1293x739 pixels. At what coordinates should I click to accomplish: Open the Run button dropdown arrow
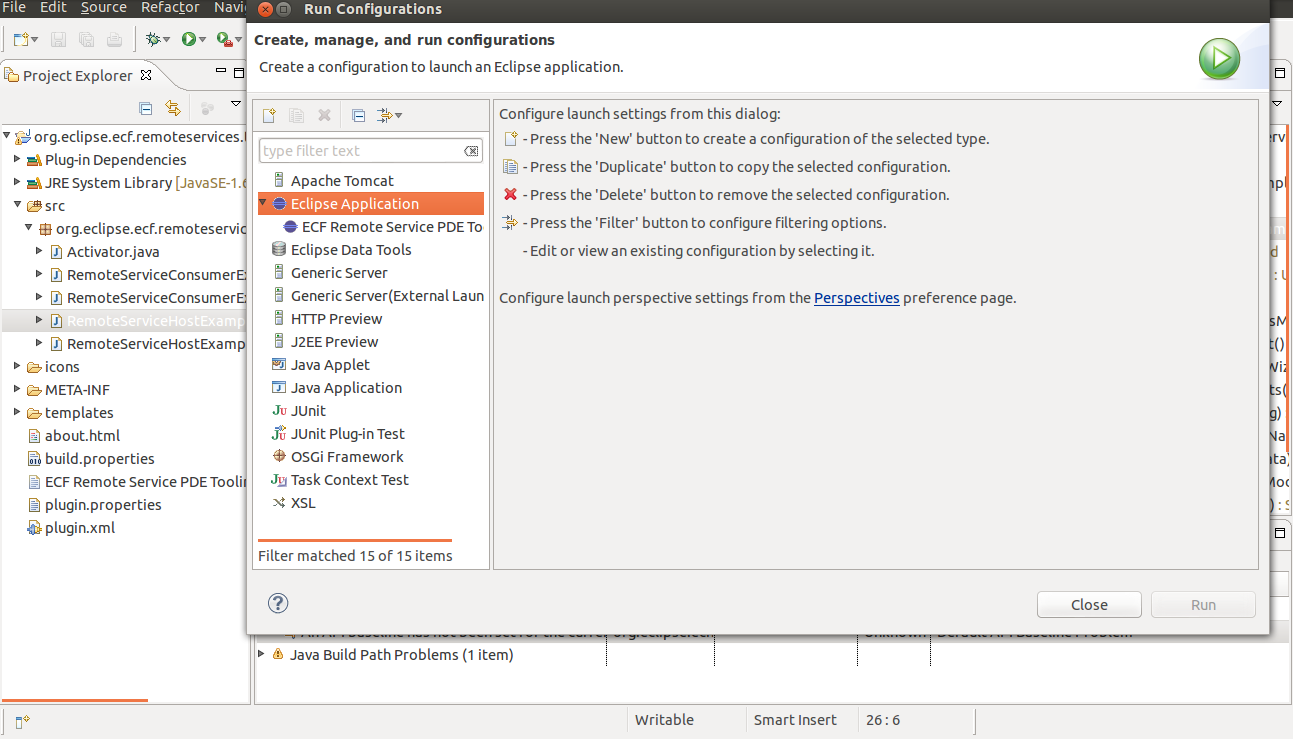pos(202,40)
